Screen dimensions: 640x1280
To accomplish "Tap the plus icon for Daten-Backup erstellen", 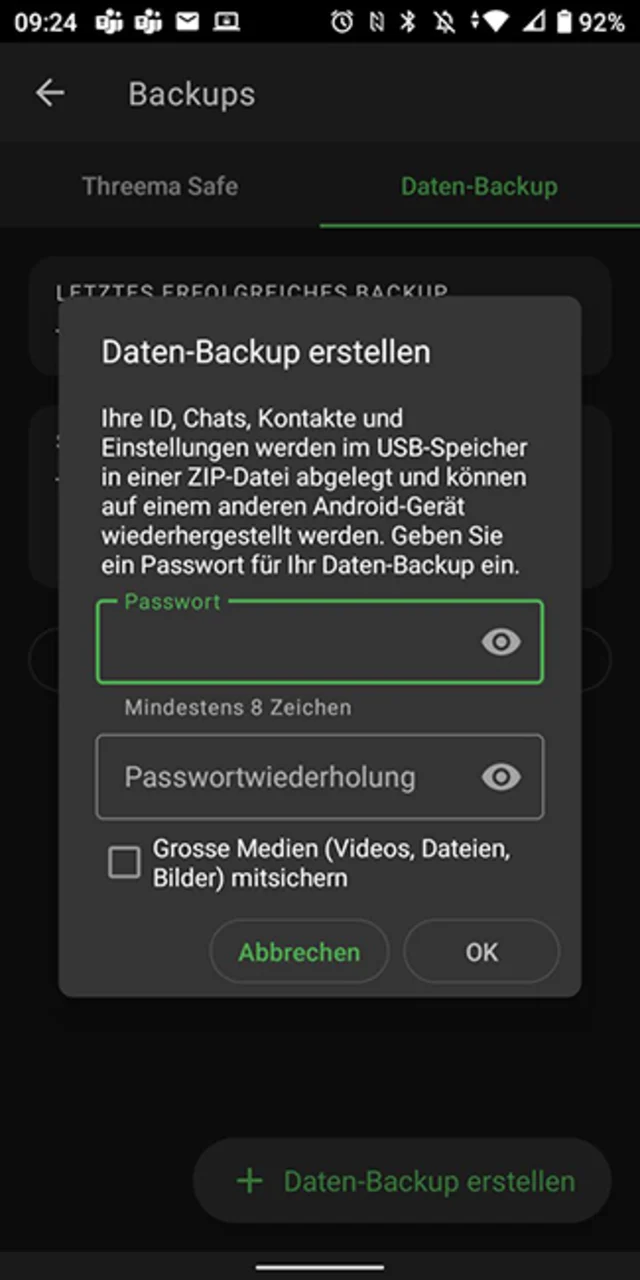I will [x=249, y=1181].
